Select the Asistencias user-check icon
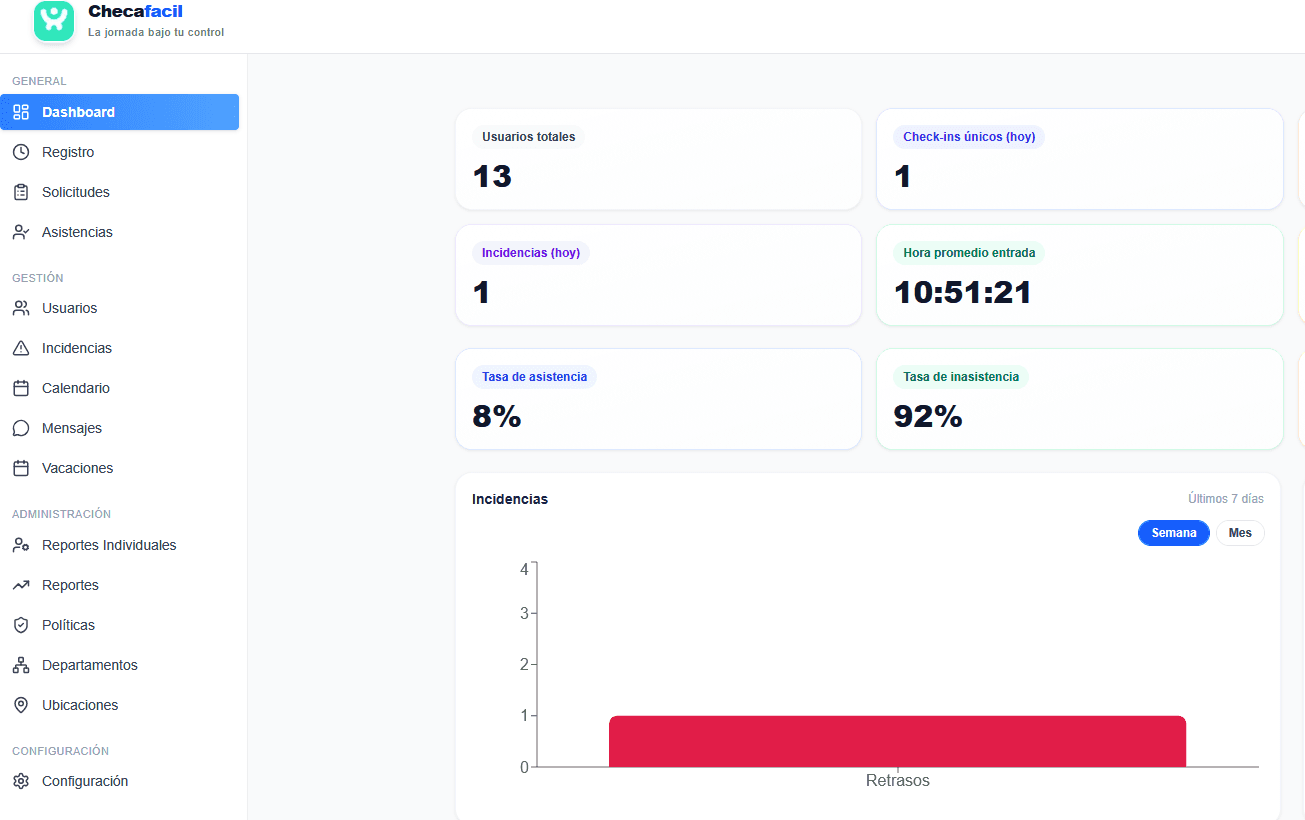 [x=21, y=232]
